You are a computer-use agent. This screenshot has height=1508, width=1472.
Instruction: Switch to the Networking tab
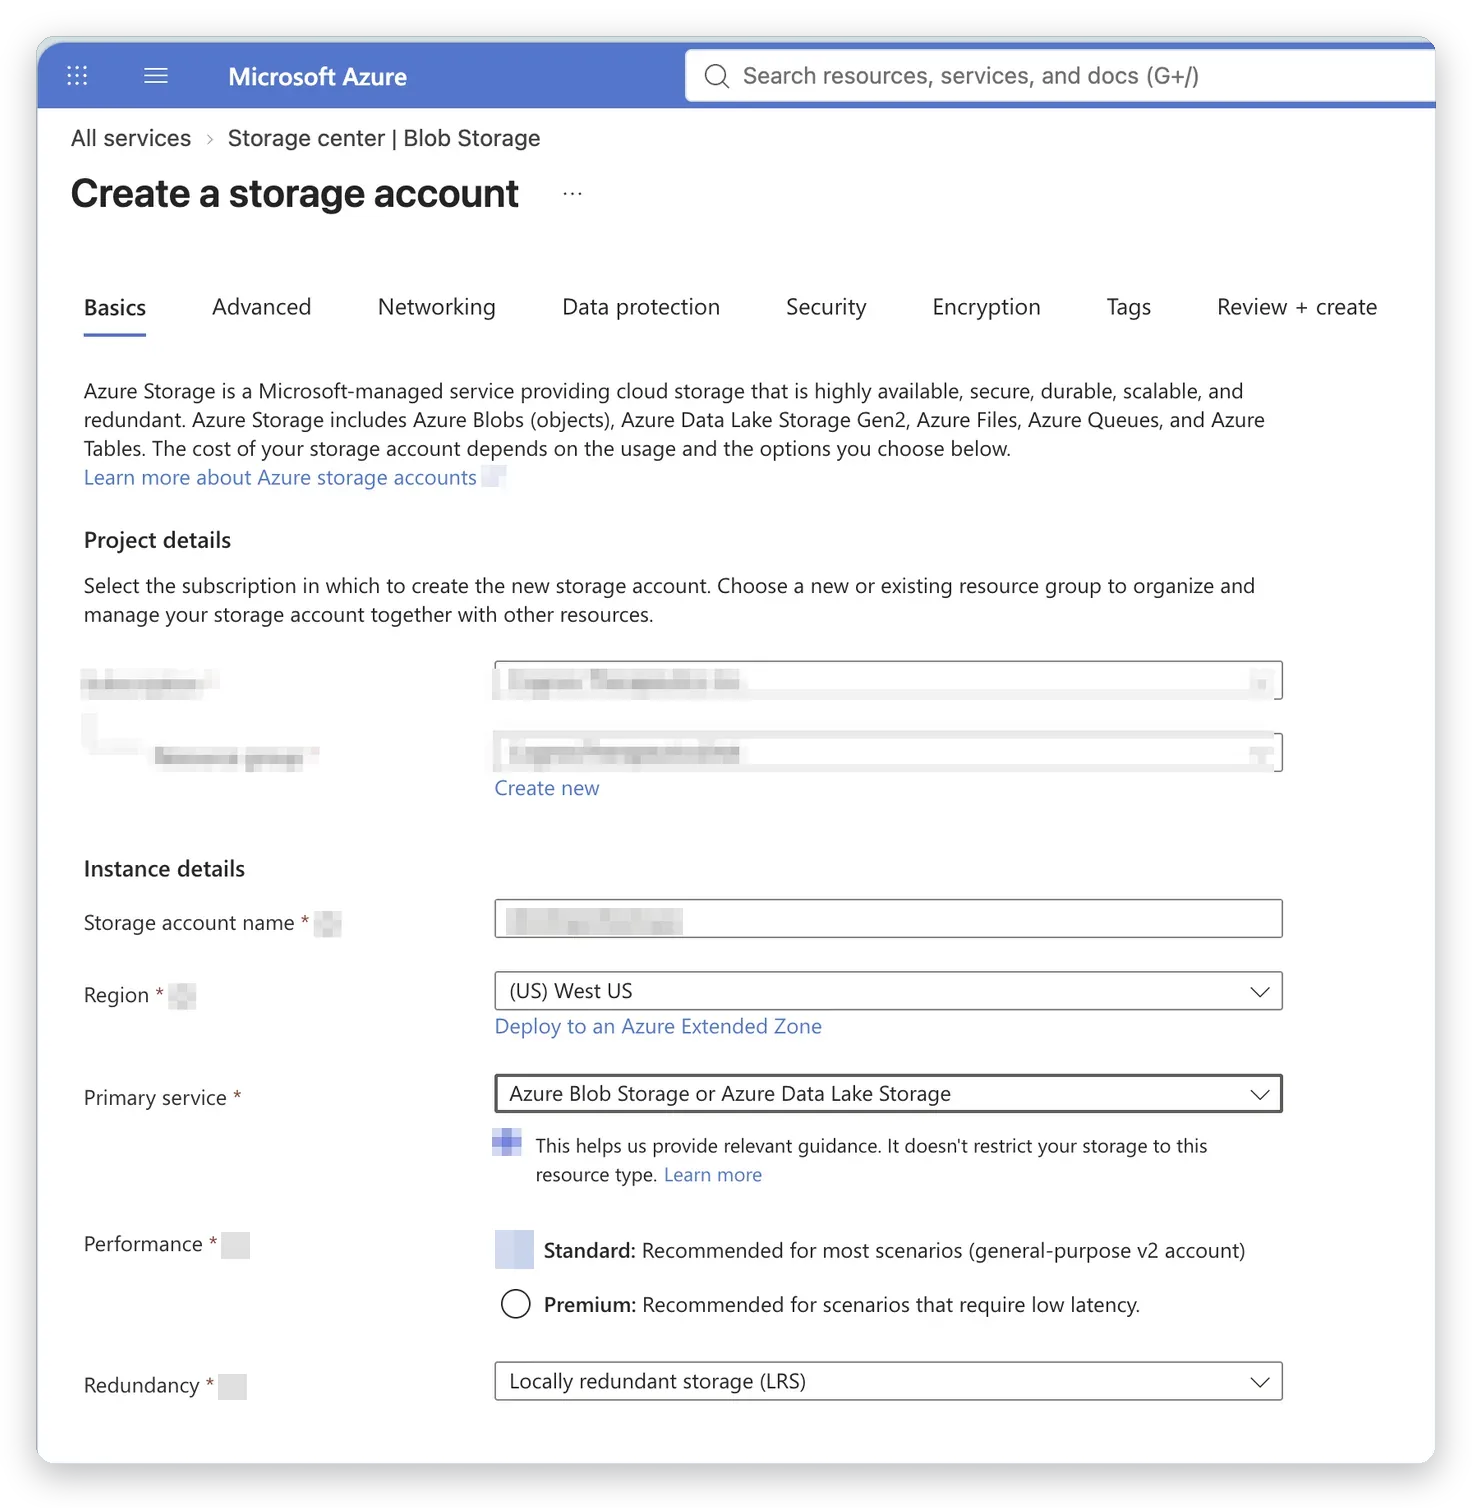coord(437,307)
